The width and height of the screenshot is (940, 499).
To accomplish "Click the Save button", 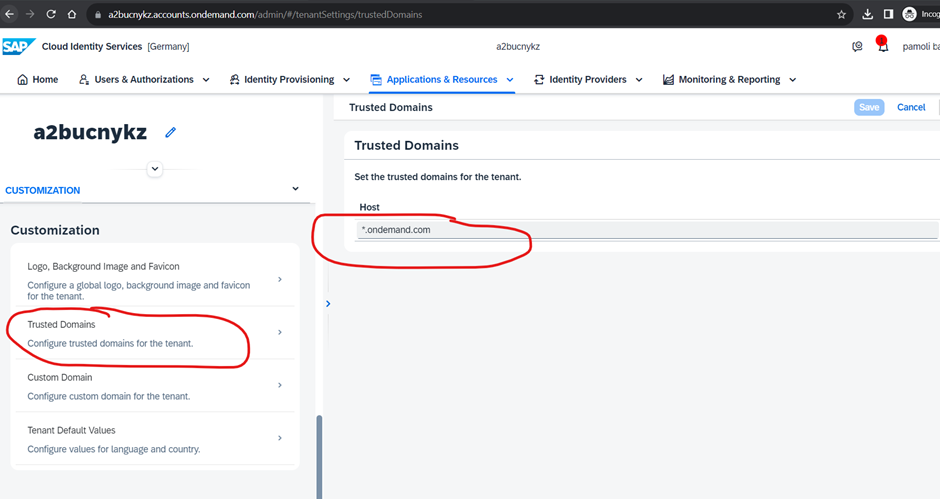I will [x=869, y=107].
